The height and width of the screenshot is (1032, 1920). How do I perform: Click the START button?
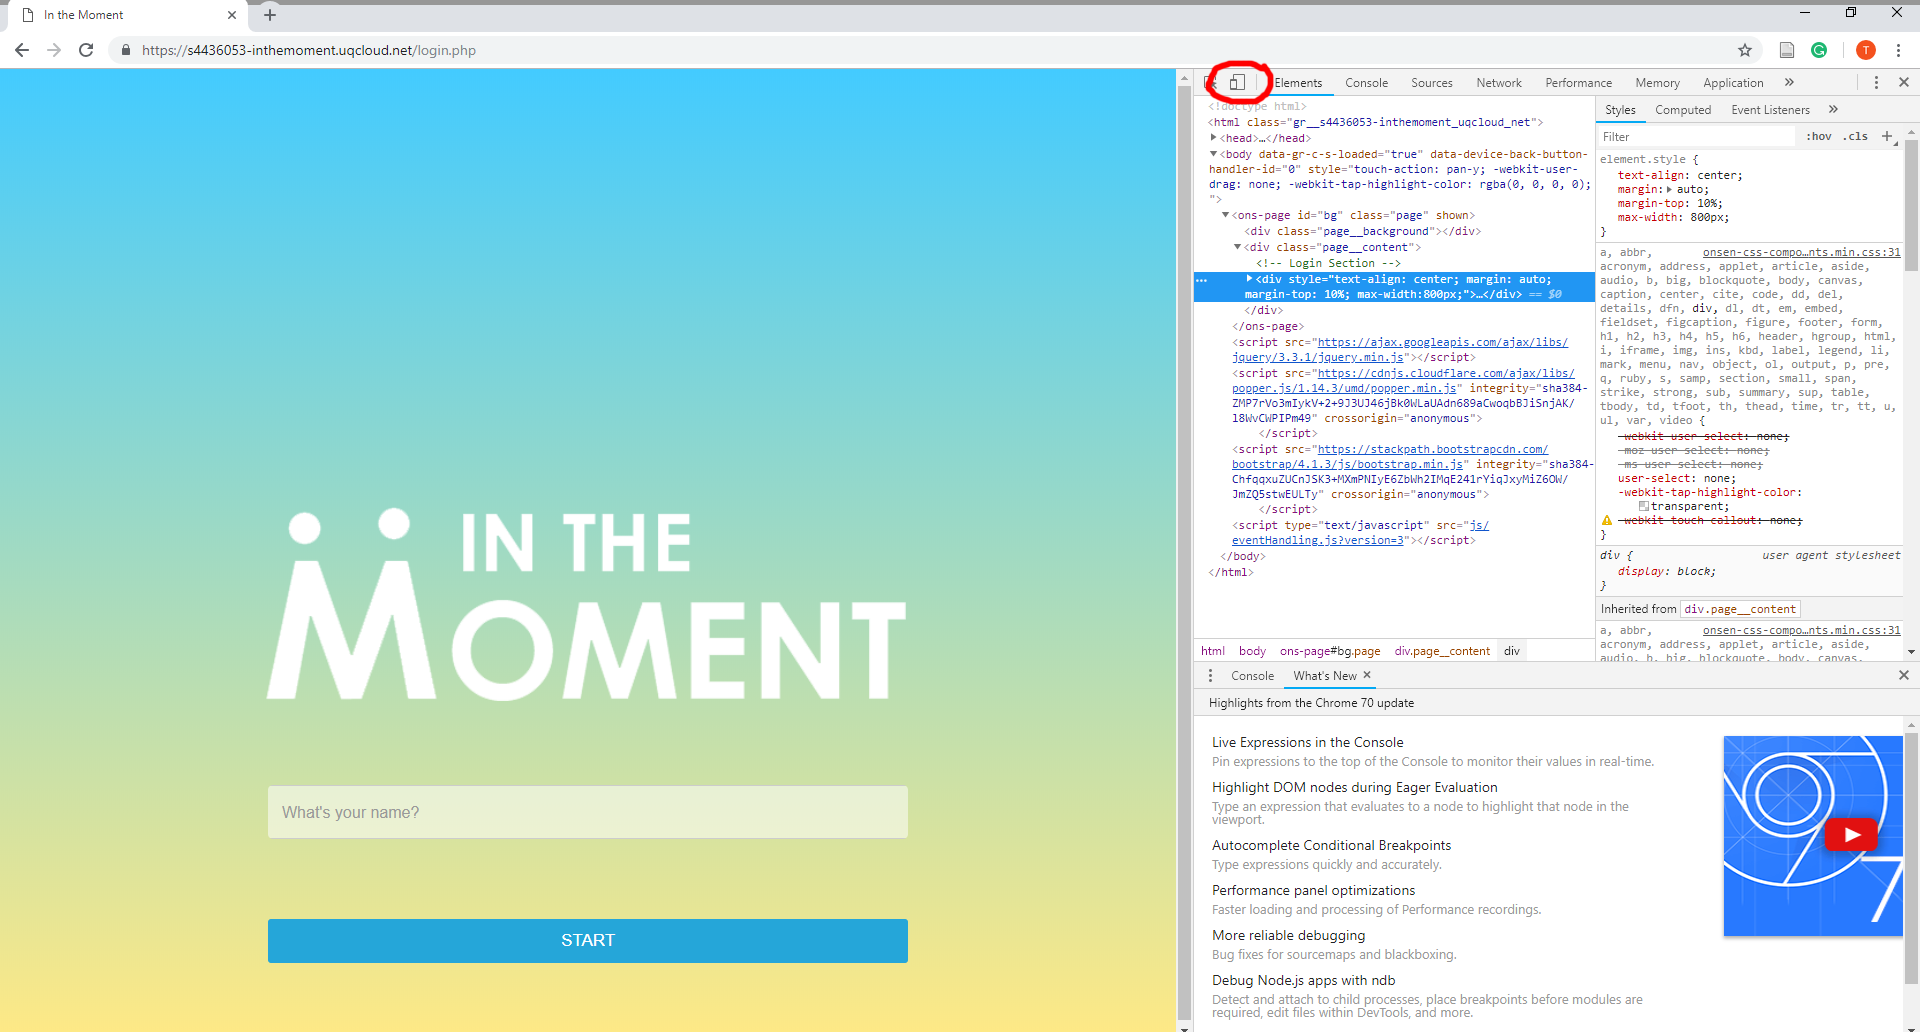pyautogui.click(x=587, y=940)
